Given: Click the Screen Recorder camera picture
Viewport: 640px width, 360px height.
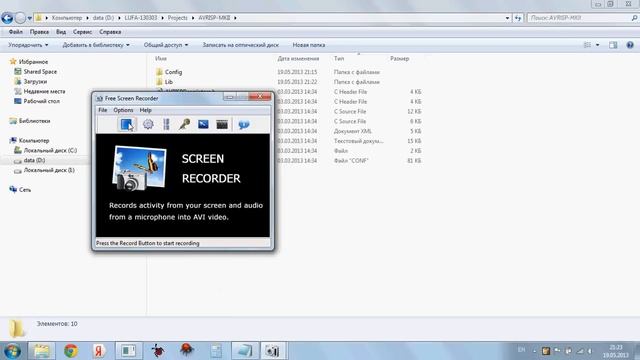Looking at the screenshot, I should pos(139,169).
